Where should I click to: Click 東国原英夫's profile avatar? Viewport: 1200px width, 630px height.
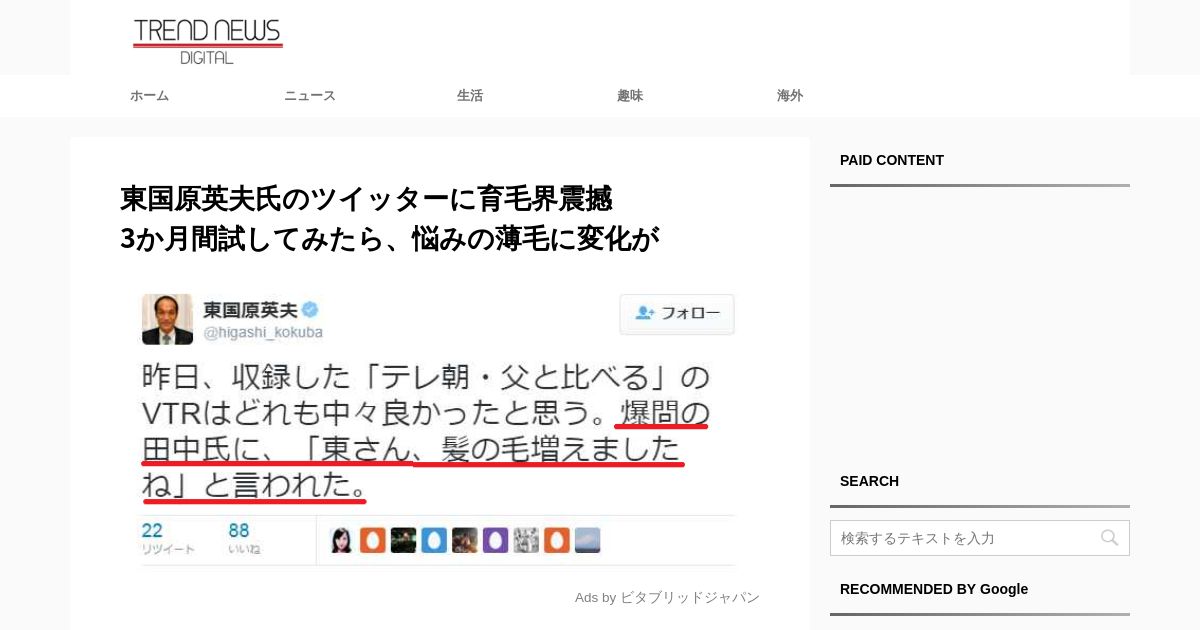point(167,319)
